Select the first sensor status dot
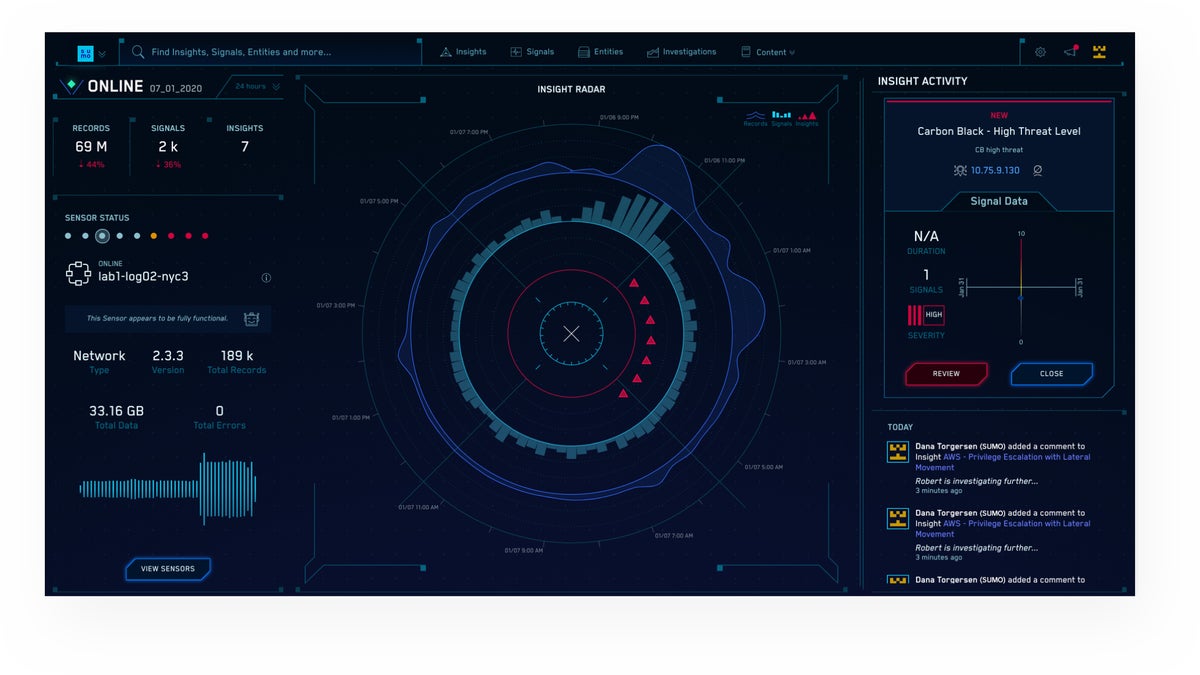1200x675 pixels. (x=68, y=237)
